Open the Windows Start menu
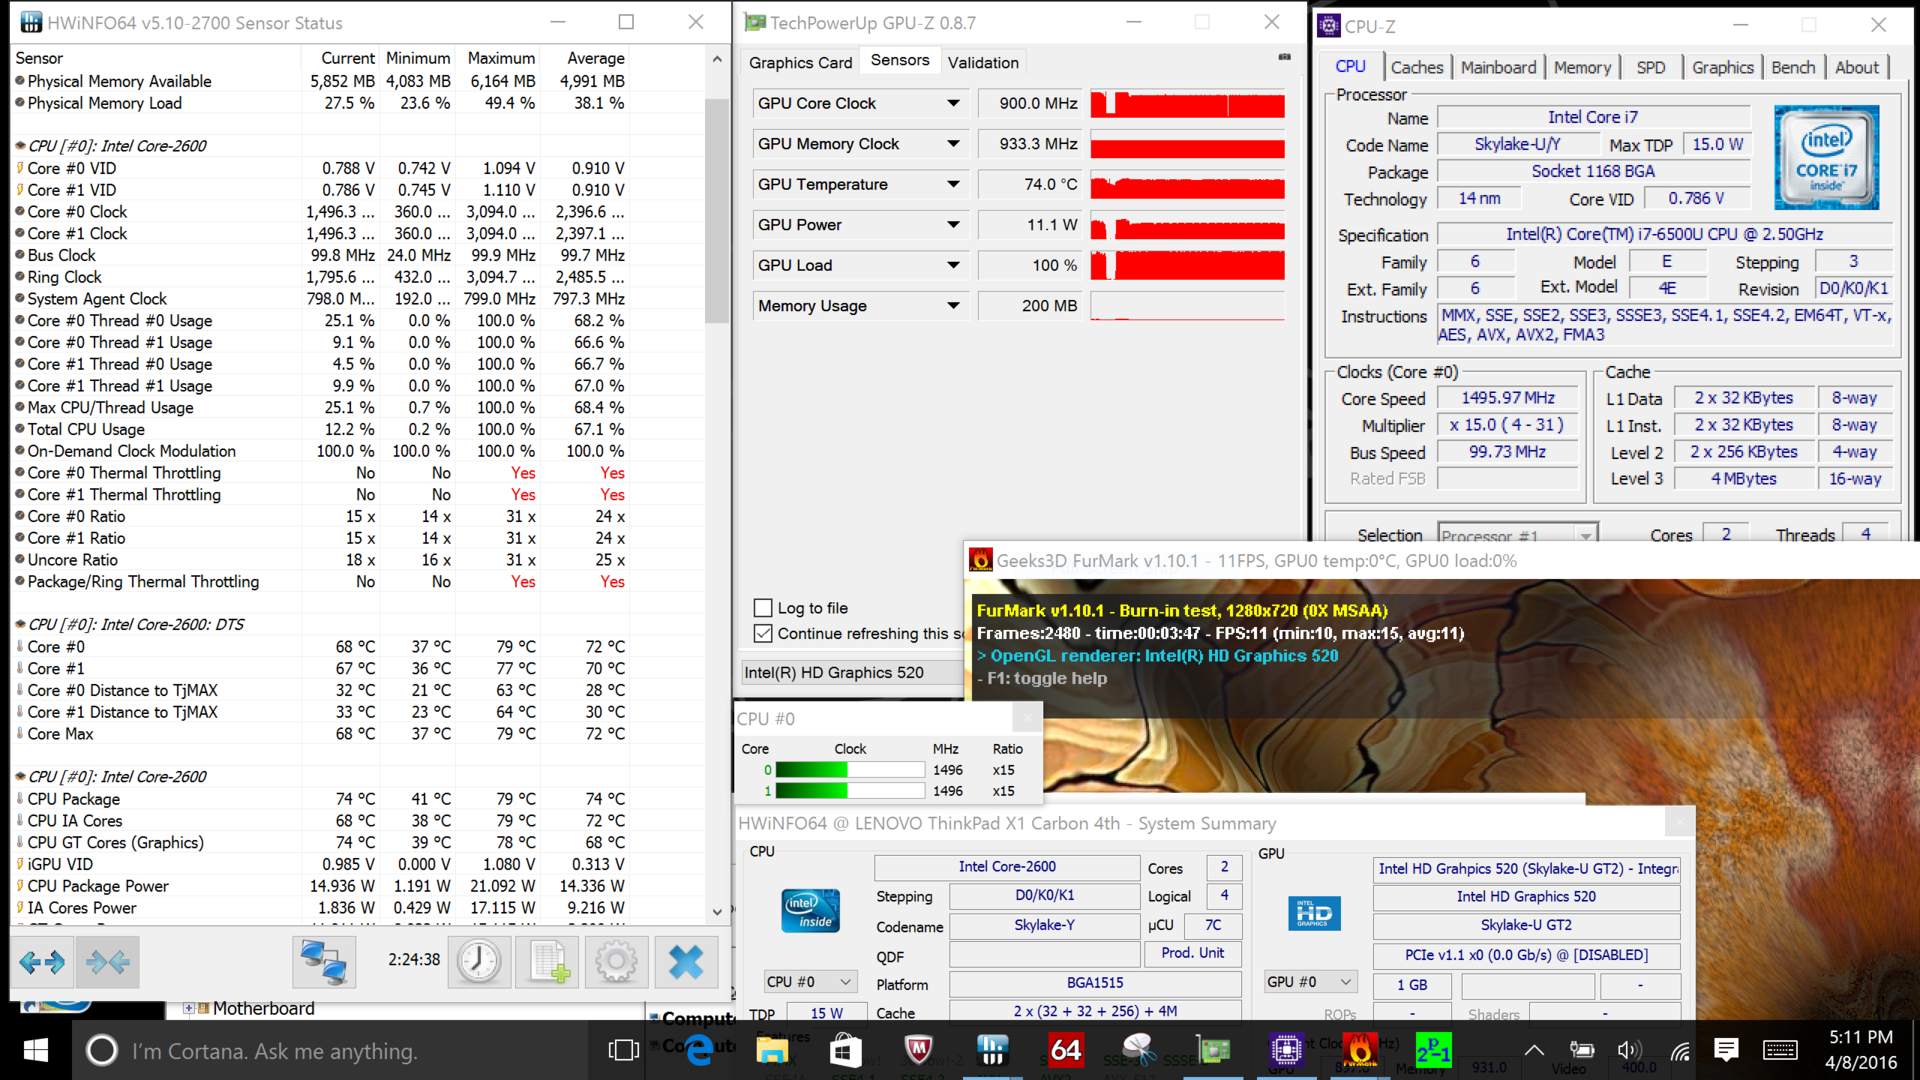Image resolution: width=1920 pixels, height=1080 pixels. 35,1050
